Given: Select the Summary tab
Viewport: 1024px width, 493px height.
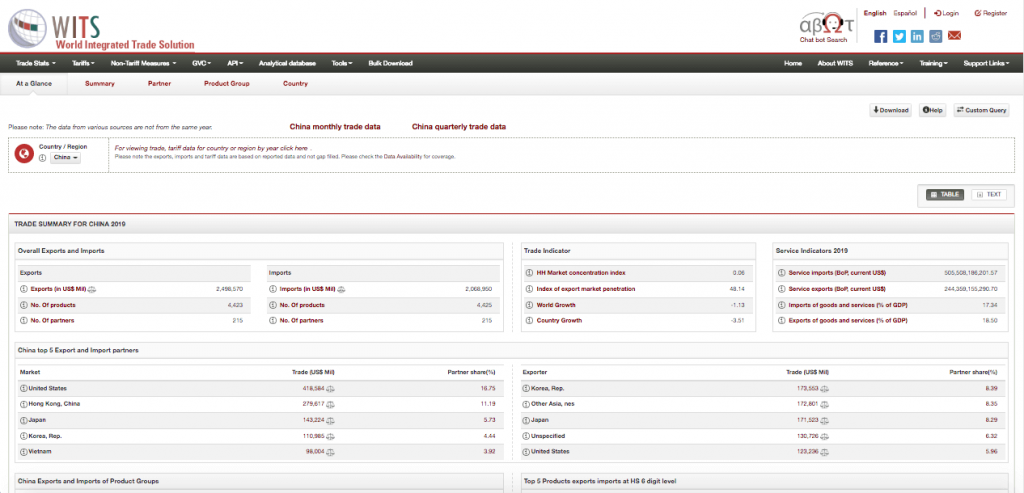Looking at the screenshot, I should pos(100,84).
